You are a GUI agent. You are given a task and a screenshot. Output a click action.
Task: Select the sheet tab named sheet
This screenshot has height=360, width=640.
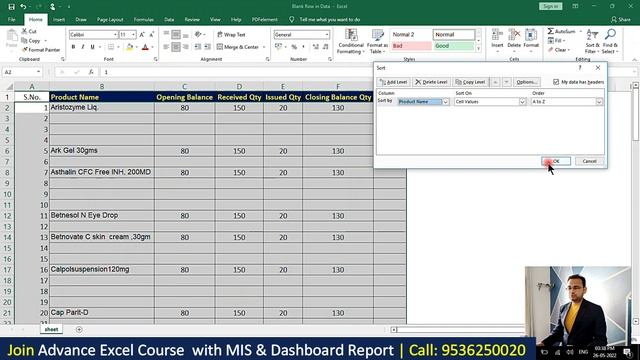pyautogui.click(x=51, y=329)
